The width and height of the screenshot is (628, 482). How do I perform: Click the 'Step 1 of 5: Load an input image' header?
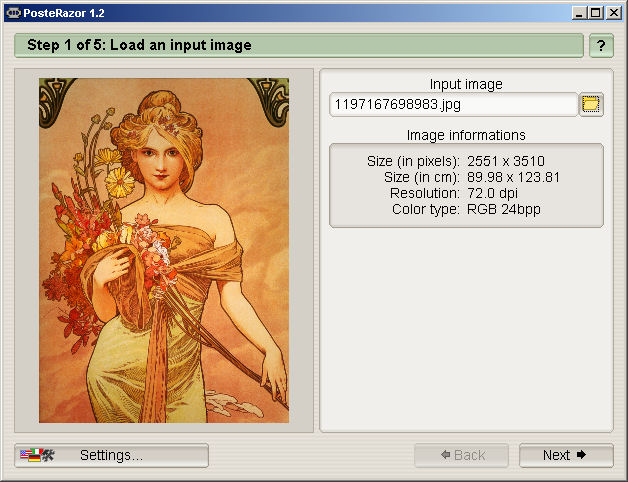(x=299, y=45)
